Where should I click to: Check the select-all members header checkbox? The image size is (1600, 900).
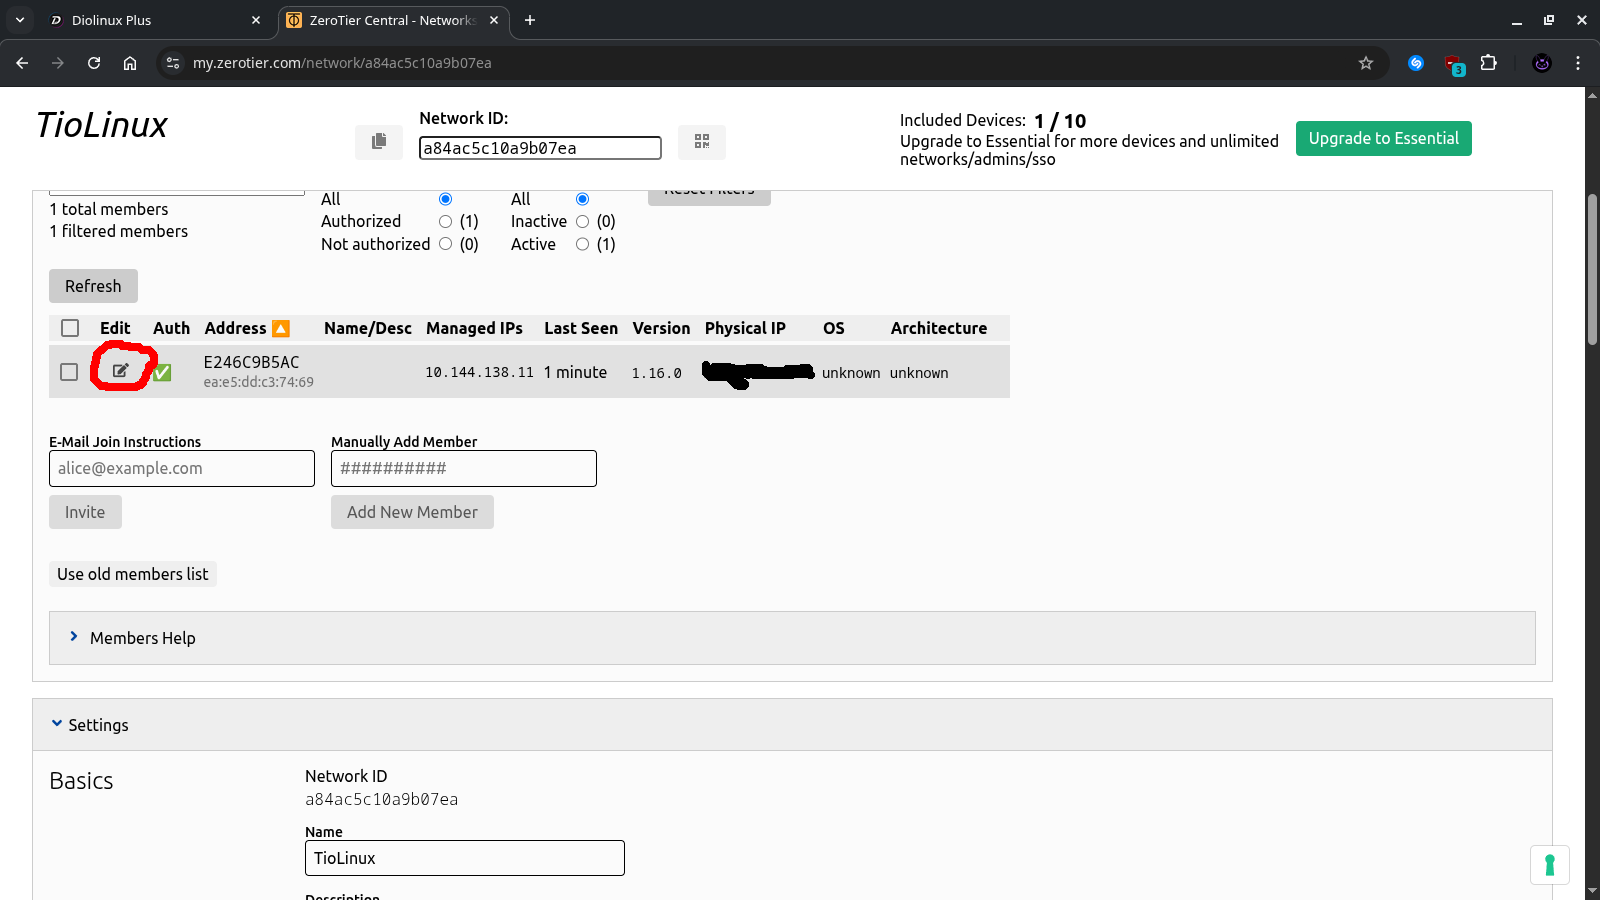point(70,328)
